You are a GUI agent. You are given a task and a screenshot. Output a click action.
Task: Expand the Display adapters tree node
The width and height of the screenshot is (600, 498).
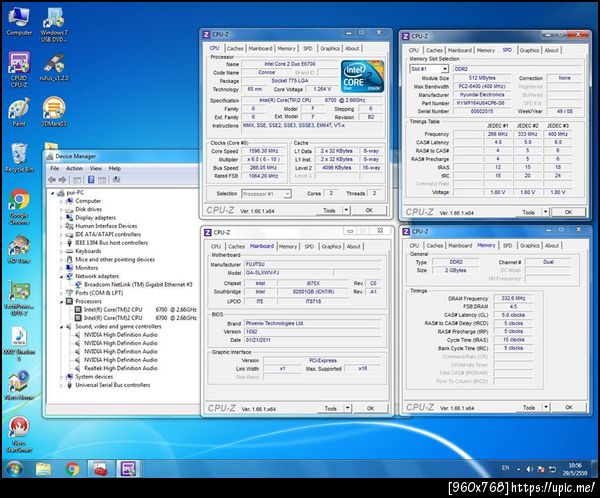61,218
